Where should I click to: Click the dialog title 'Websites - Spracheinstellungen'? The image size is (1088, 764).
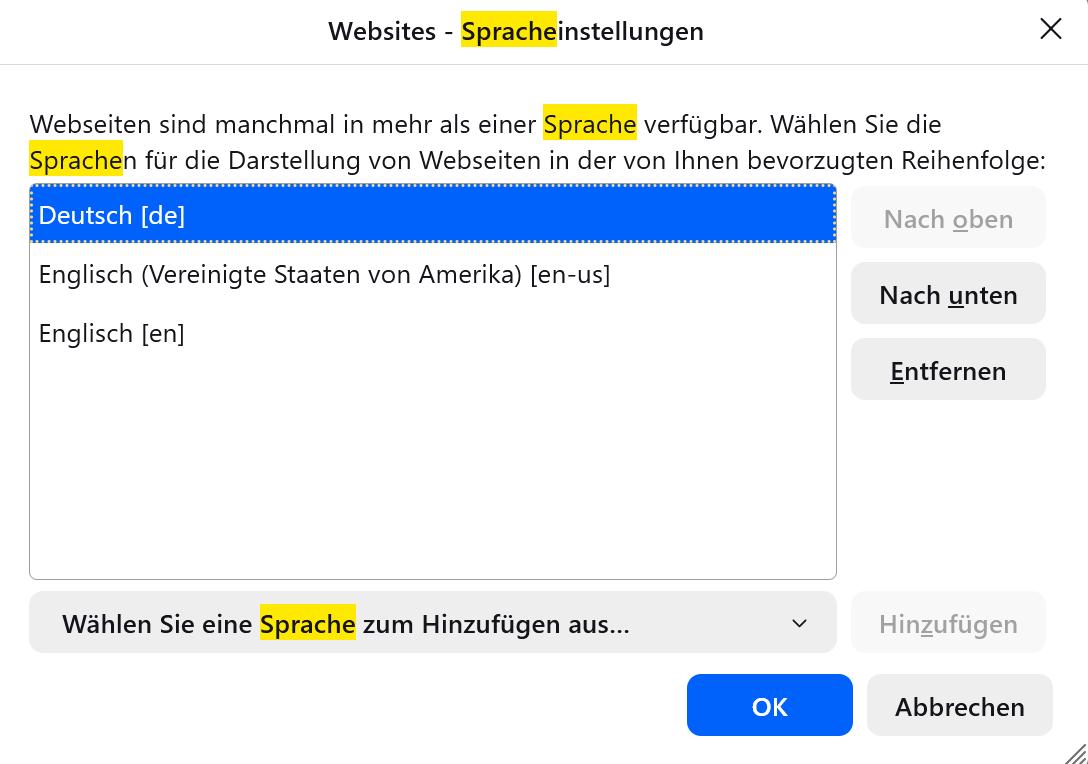pos(516,31)
